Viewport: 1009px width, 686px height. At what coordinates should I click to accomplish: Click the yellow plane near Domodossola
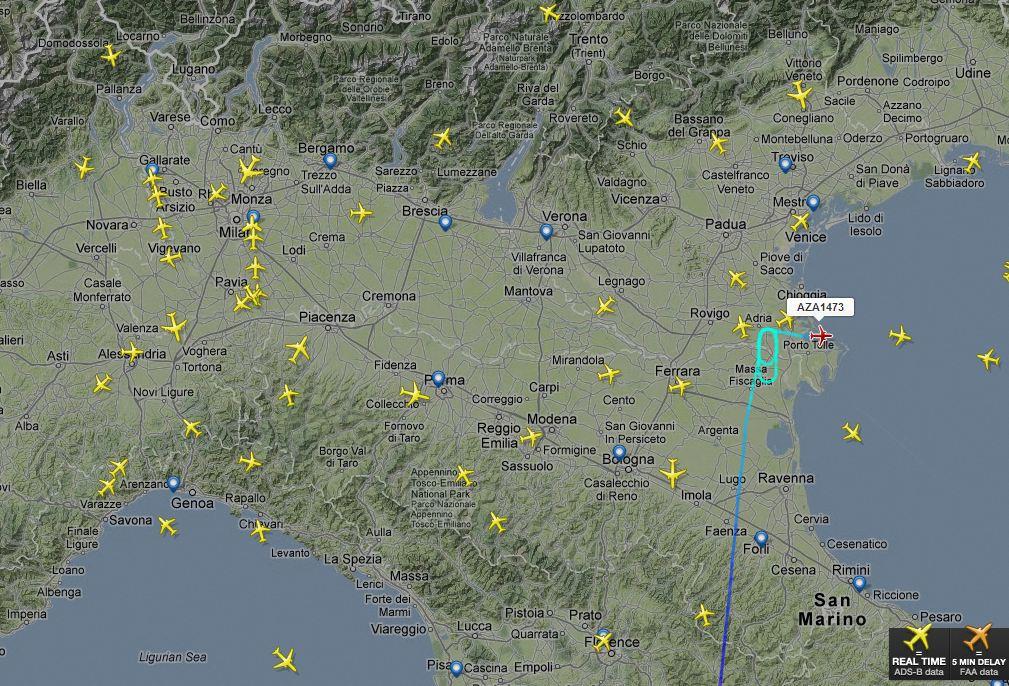pyautogui.click(x=111, y=55)
